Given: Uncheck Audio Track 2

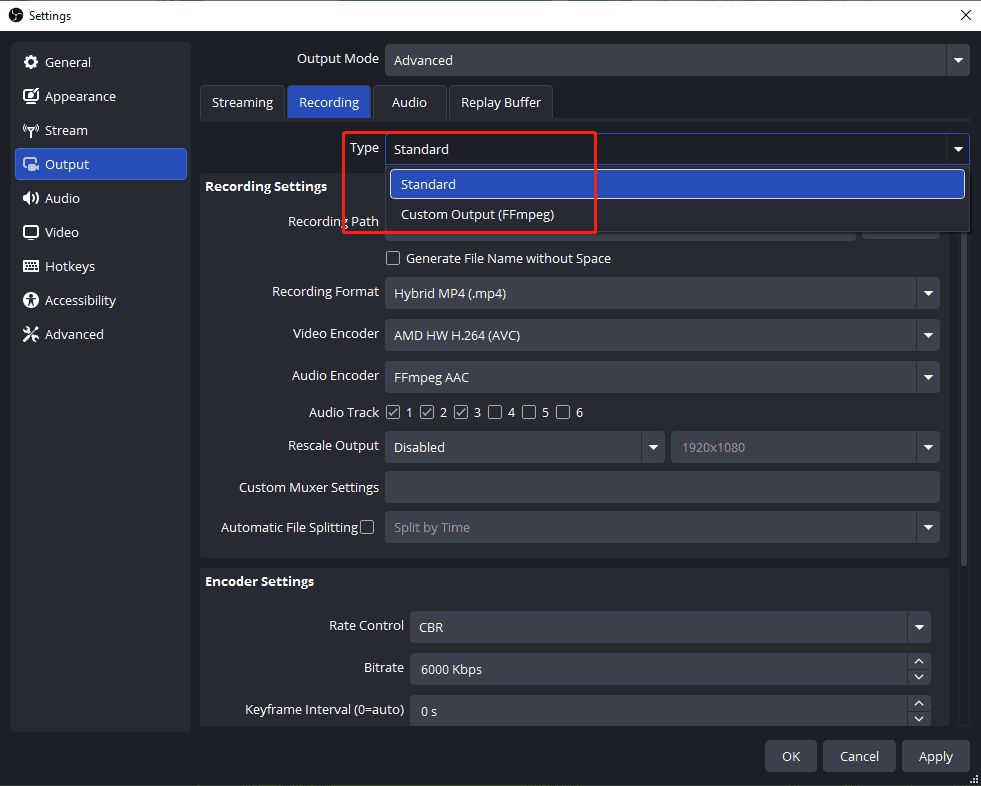Looking at the screenshot, I should [428, 411].
